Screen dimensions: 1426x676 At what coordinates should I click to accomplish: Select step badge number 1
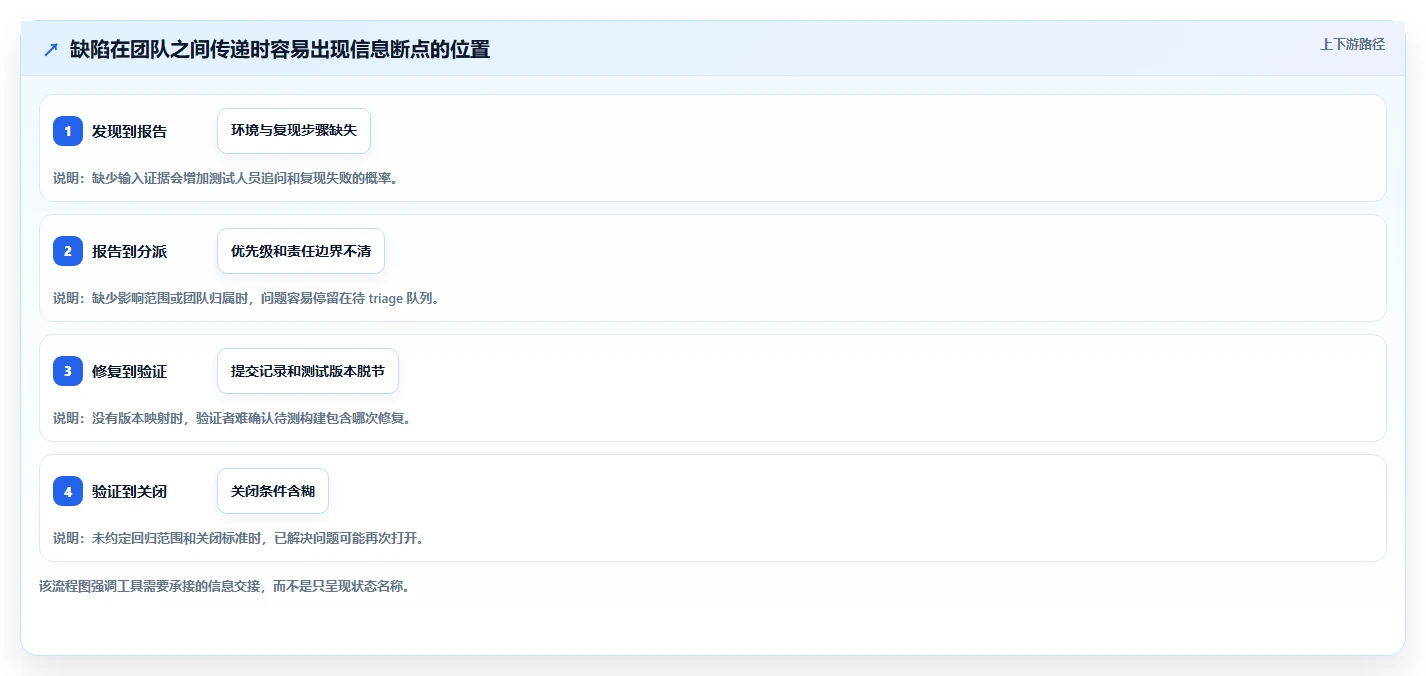(68, 131)
